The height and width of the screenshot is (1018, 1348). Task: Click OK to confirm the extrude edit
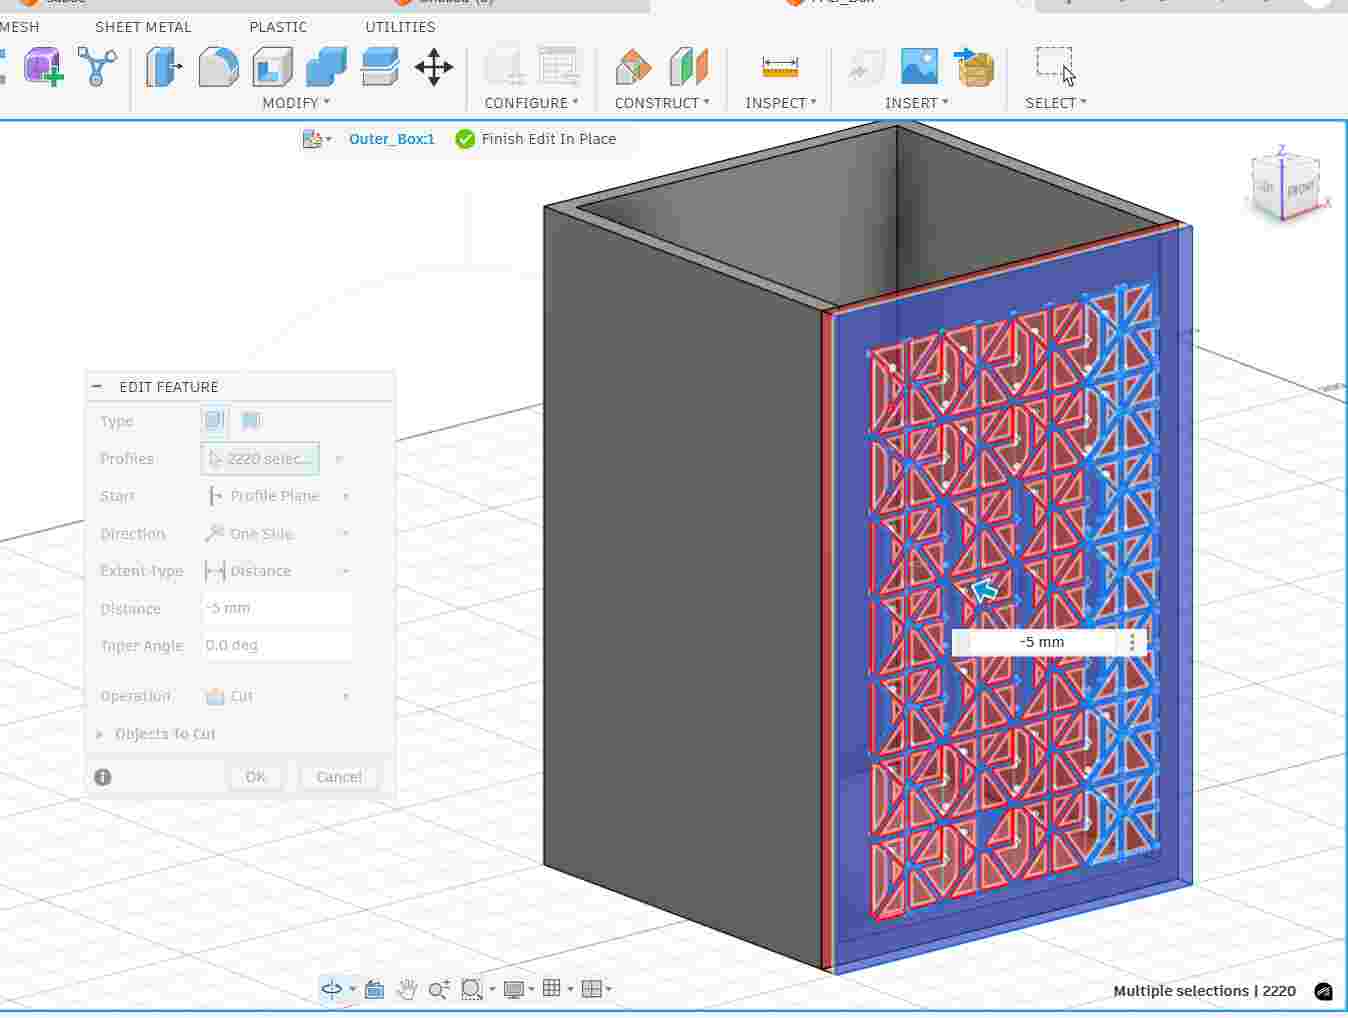[x=255, y=776]
